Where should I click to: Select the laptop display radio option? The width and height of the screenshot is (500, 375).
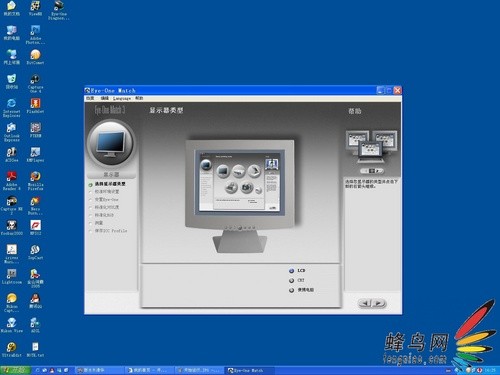pos(301,290)
